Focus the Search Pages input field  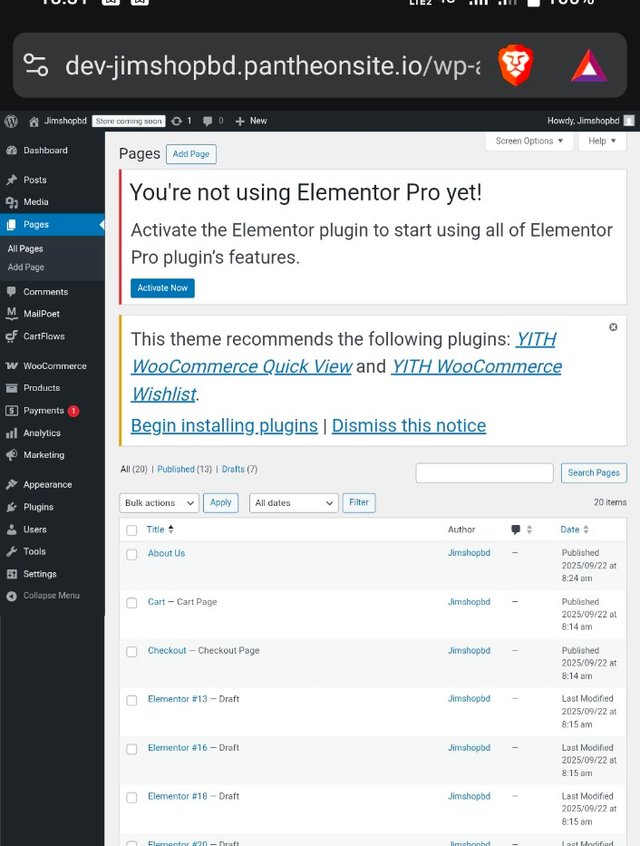point(484,472)
